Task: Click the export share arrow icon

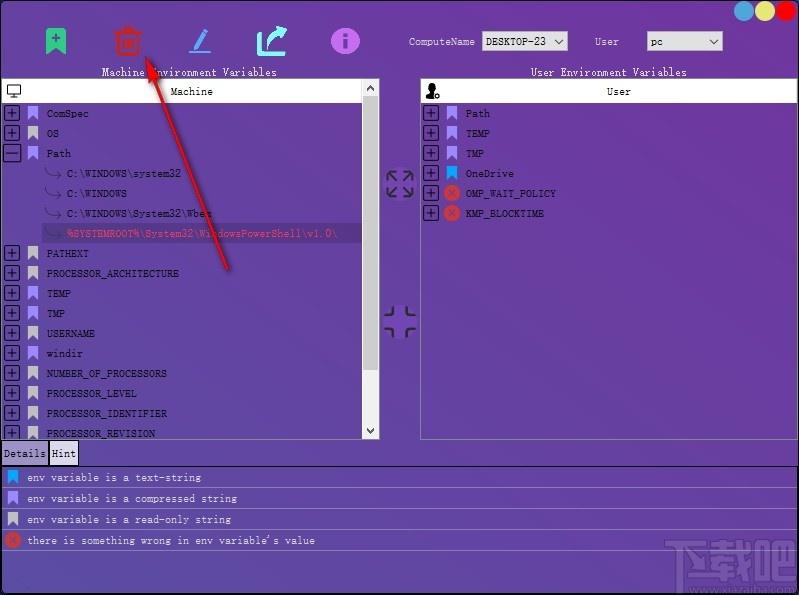Action: point(271,41)
